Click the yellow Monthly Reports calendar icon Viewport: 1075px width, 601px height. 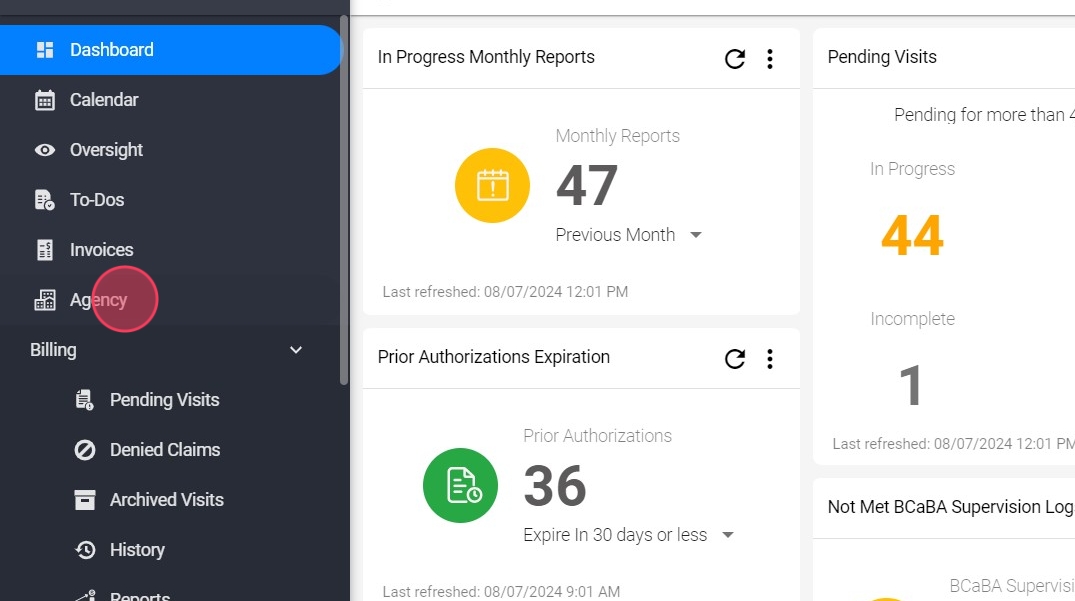point(492,185)
